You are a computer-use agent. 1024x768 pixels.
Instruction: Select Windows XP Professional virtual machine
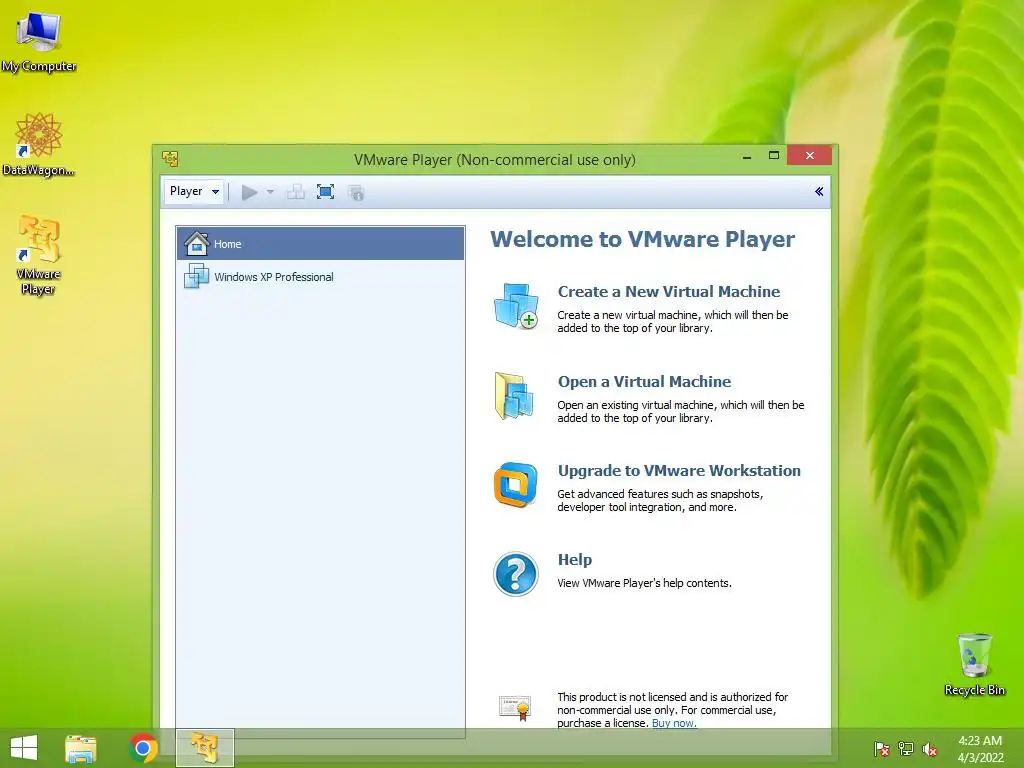(x=321, y=277)
